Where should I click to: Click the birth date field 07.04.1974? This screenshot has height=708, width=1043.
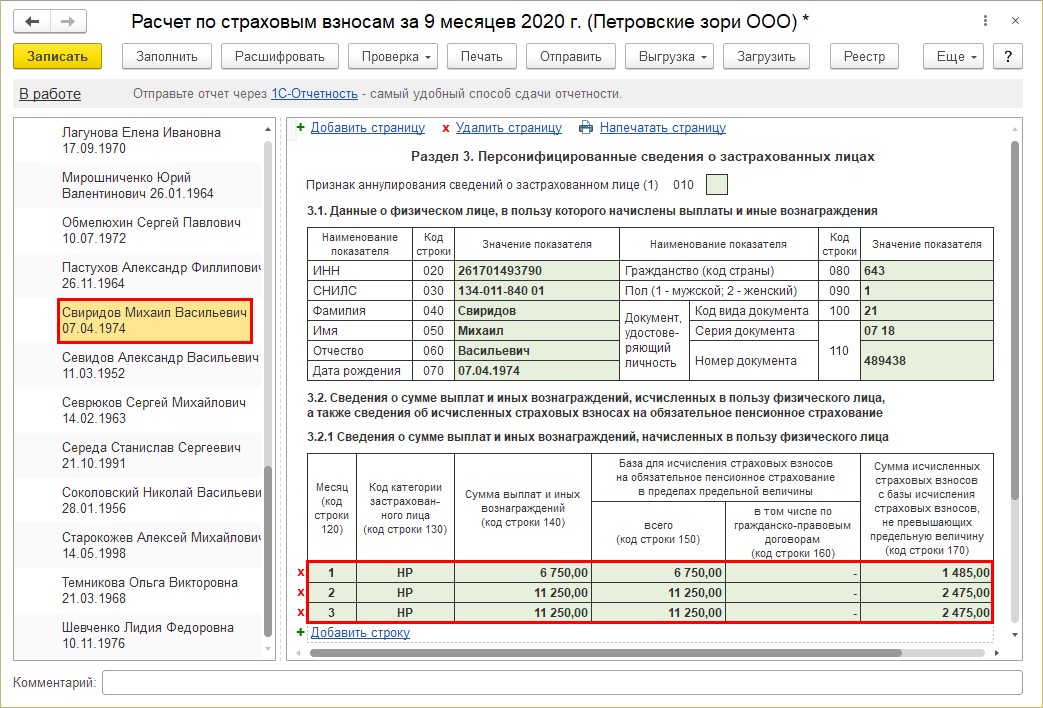click(x=537, y=371)
